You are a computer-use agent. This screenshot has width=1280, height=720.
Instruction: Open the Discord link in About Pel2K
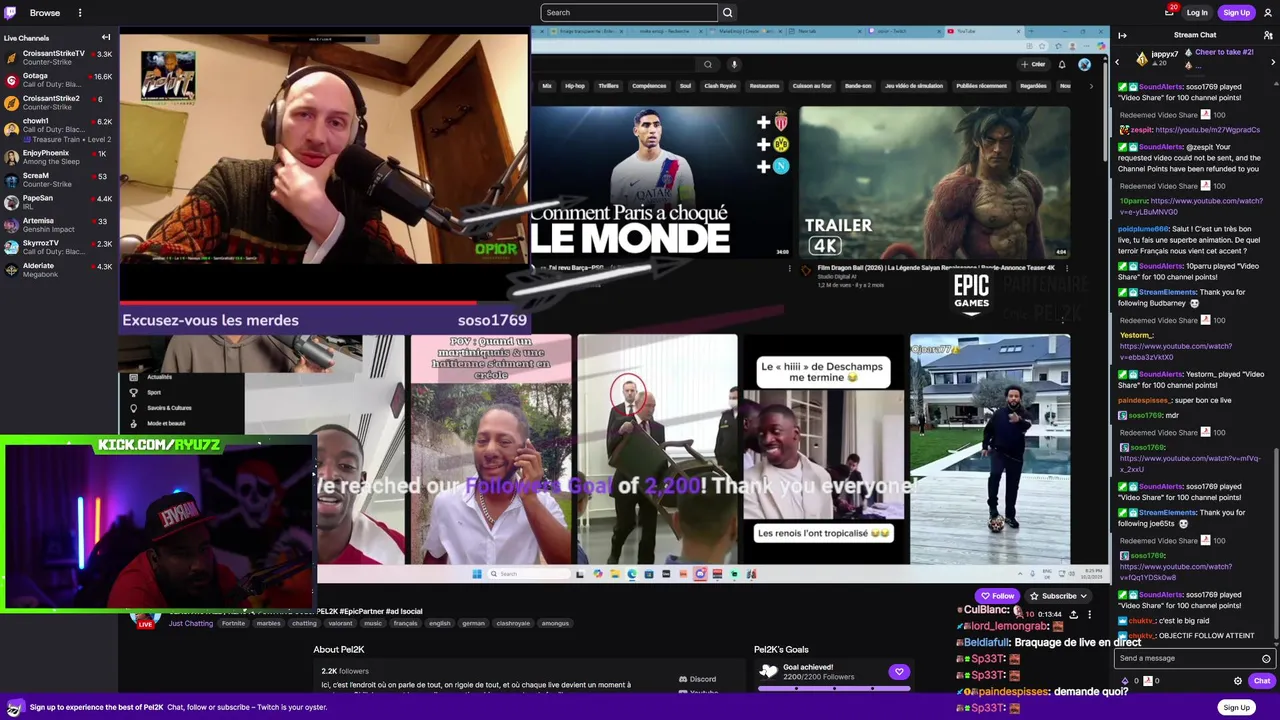point(698,679)
